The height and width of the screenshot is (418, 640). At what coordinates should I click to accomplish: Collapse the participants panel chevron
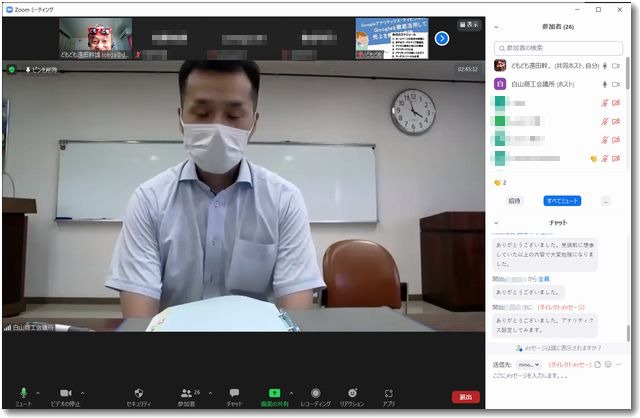coord(497,27)
